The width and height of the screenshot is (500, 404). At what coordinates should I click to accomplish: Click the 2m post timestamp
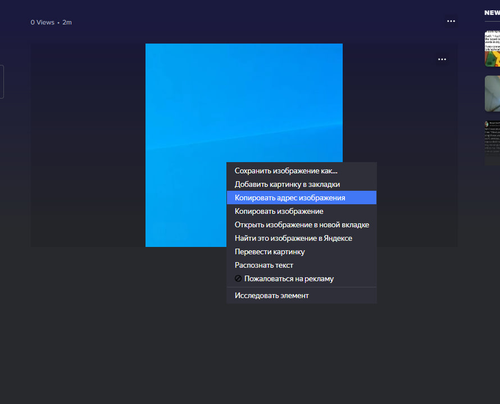(67, 22)
